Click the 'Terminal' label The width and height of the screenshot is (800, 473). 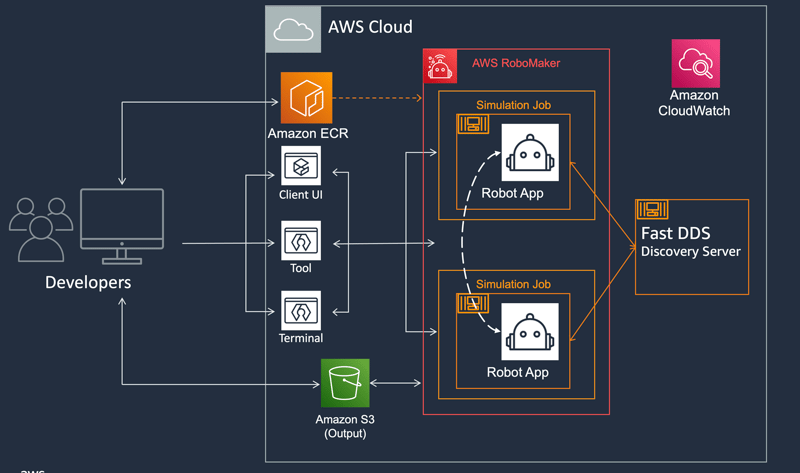click(x=301, y=338)
